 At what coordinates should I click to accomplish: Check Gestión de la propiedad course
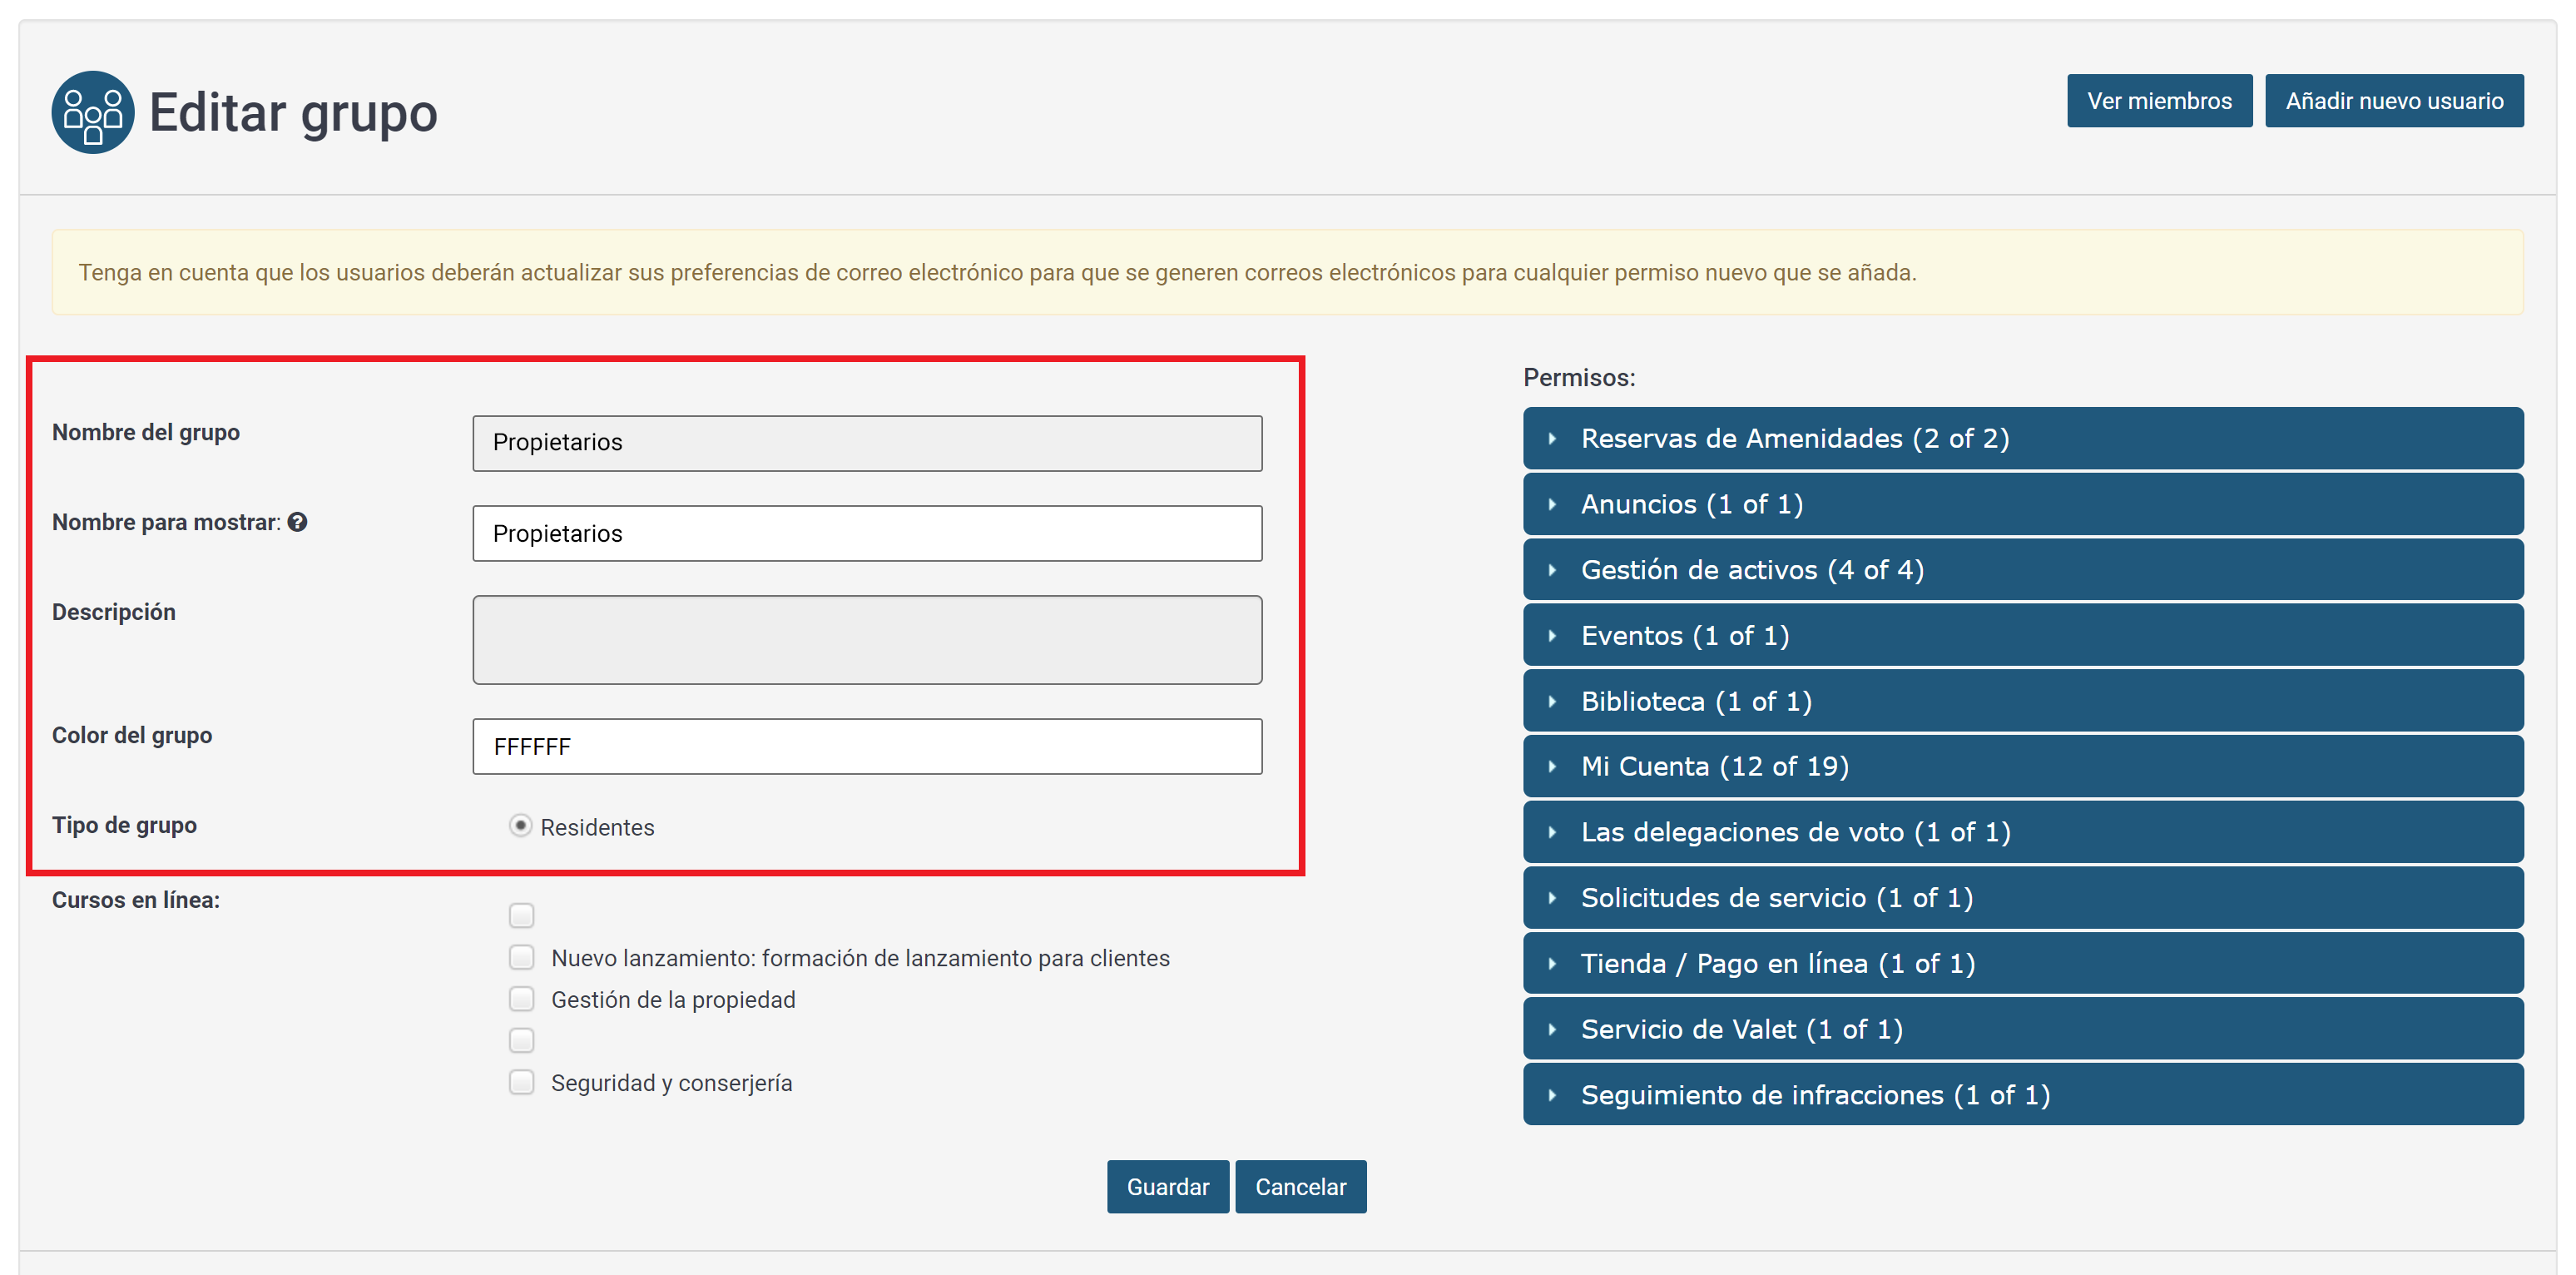521,1000
